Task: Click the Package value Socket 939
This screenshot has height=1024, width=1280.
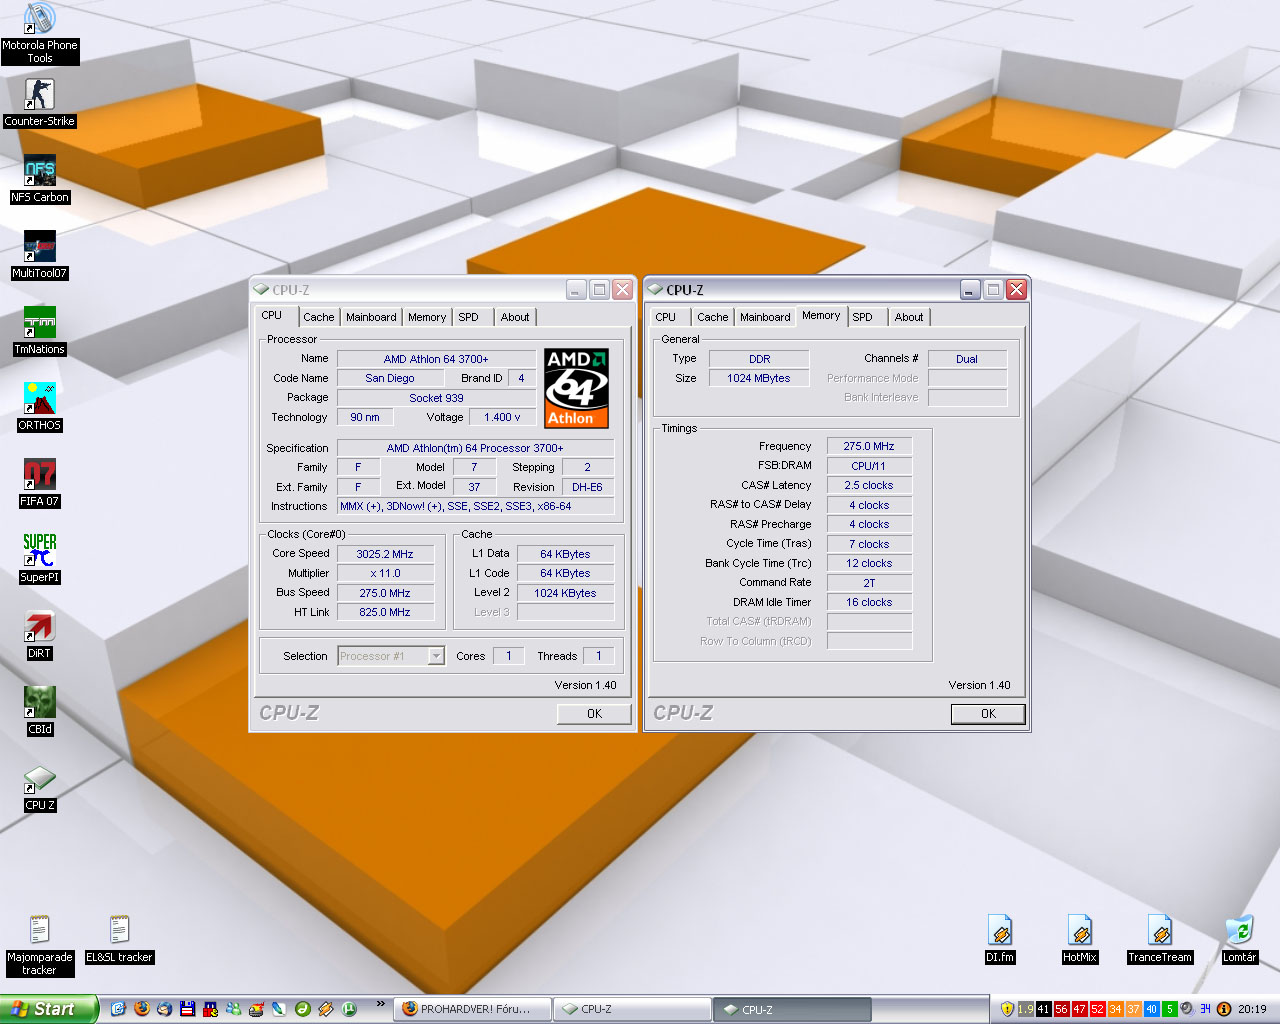Action: [x=436, y=398]
